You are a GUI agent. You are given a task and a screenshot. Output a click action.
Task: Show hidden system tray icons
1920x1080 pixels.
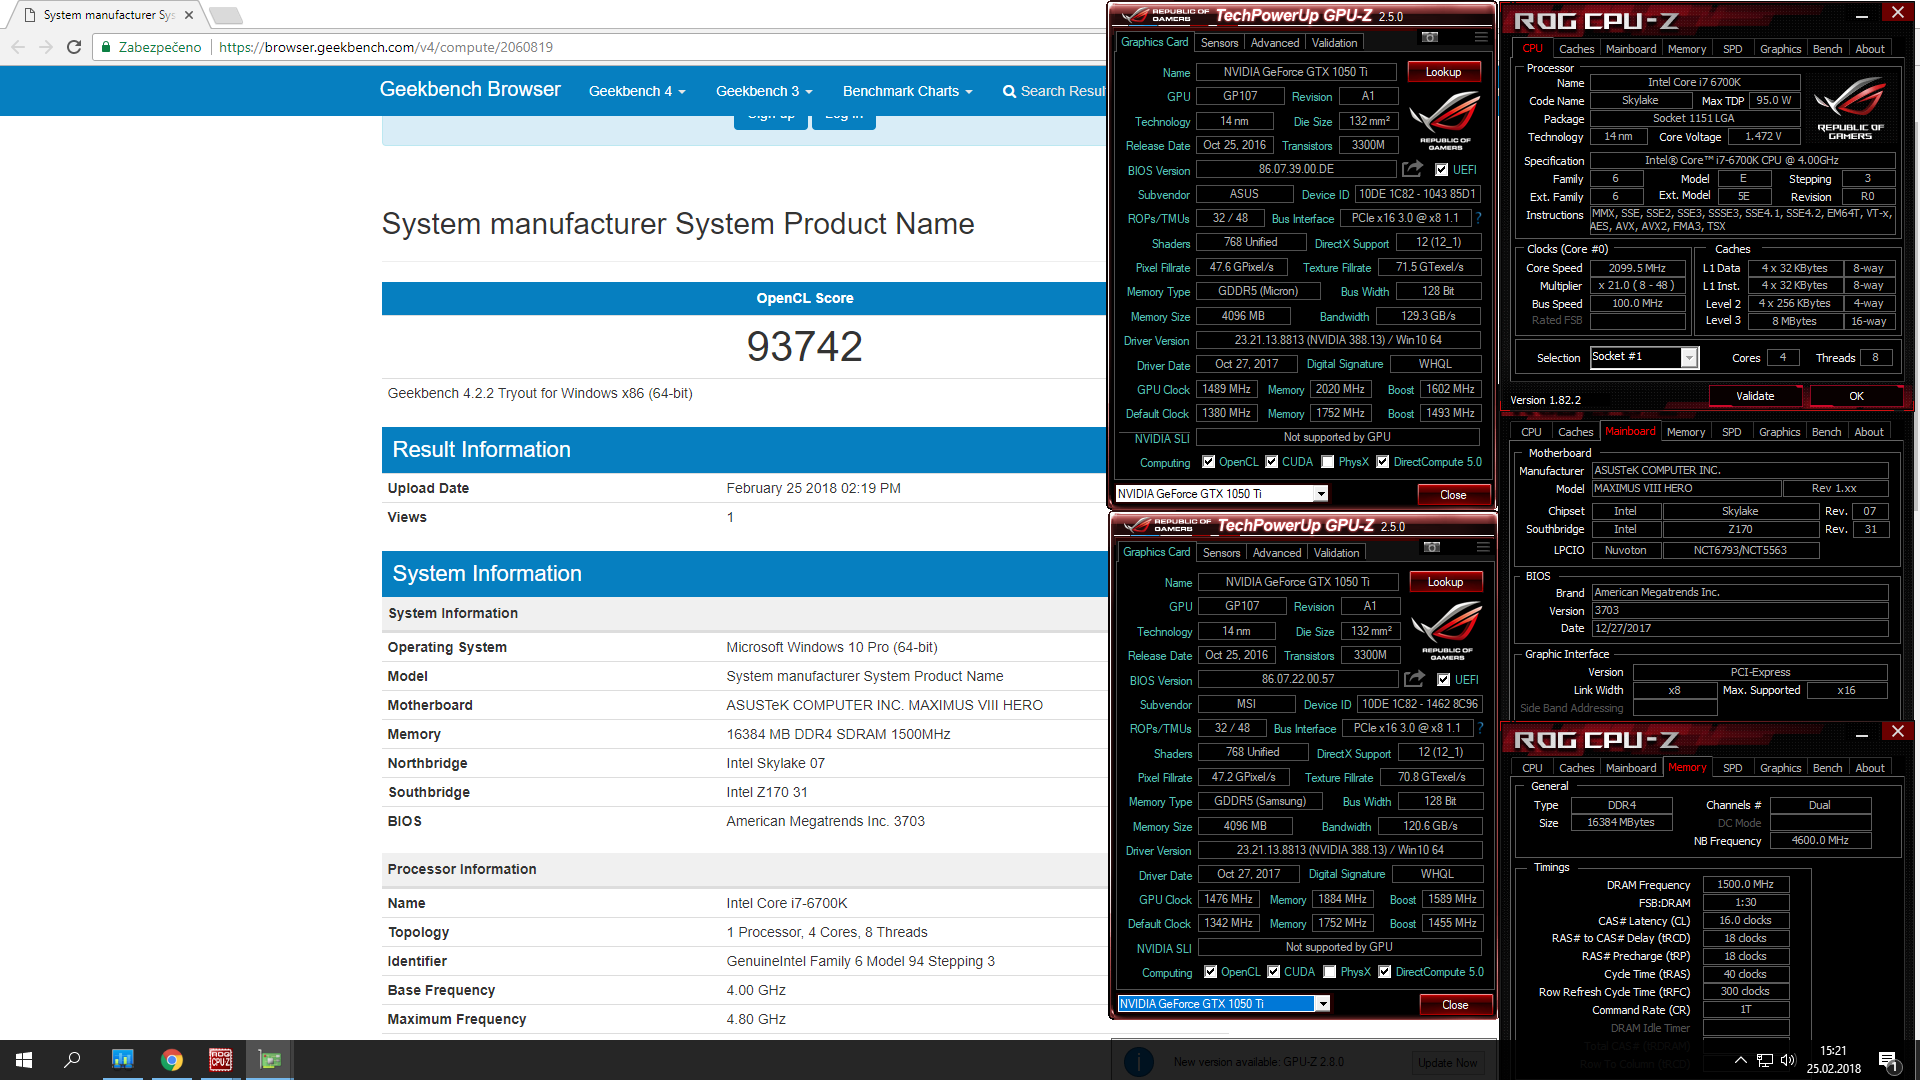pos(1741,1060)
